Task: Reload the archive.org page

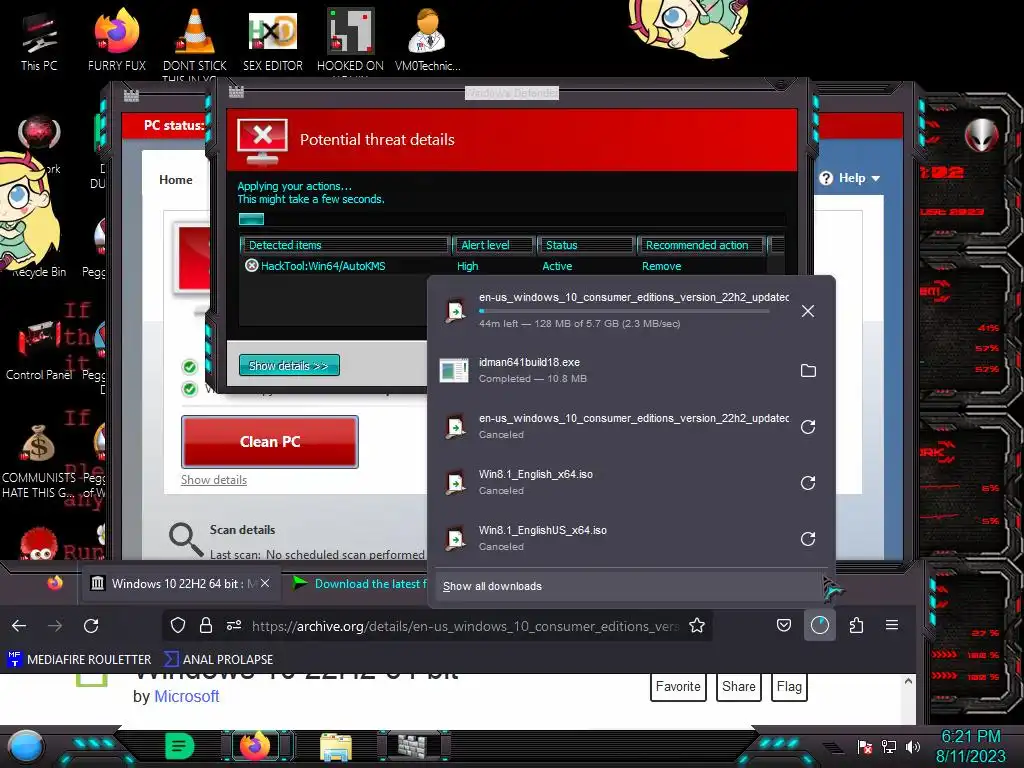Action: [91, 626]
